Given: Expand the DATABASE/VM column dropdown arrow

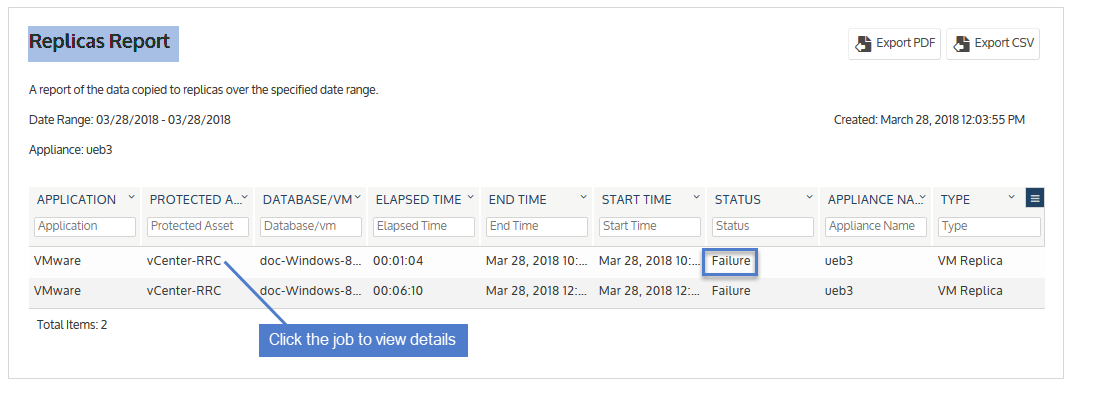Looking at the screenshot, I should (x=358, y=197).
